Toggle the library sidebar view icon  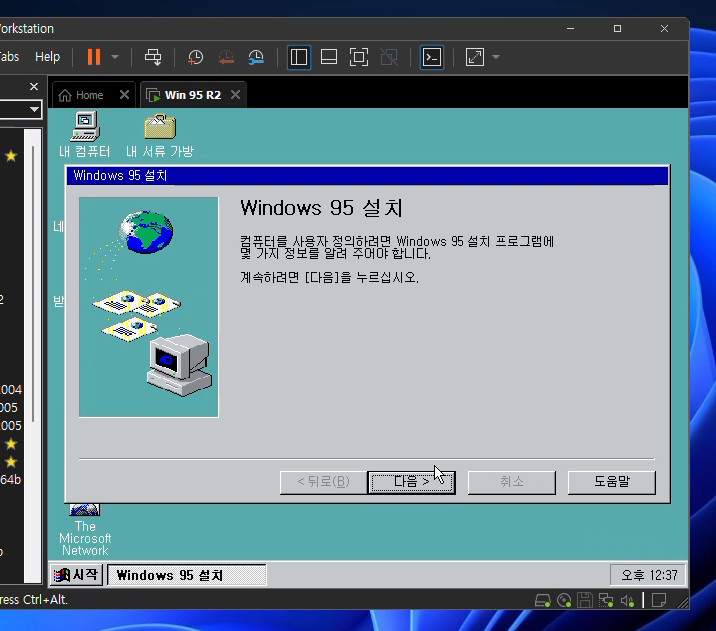[299, 57]
